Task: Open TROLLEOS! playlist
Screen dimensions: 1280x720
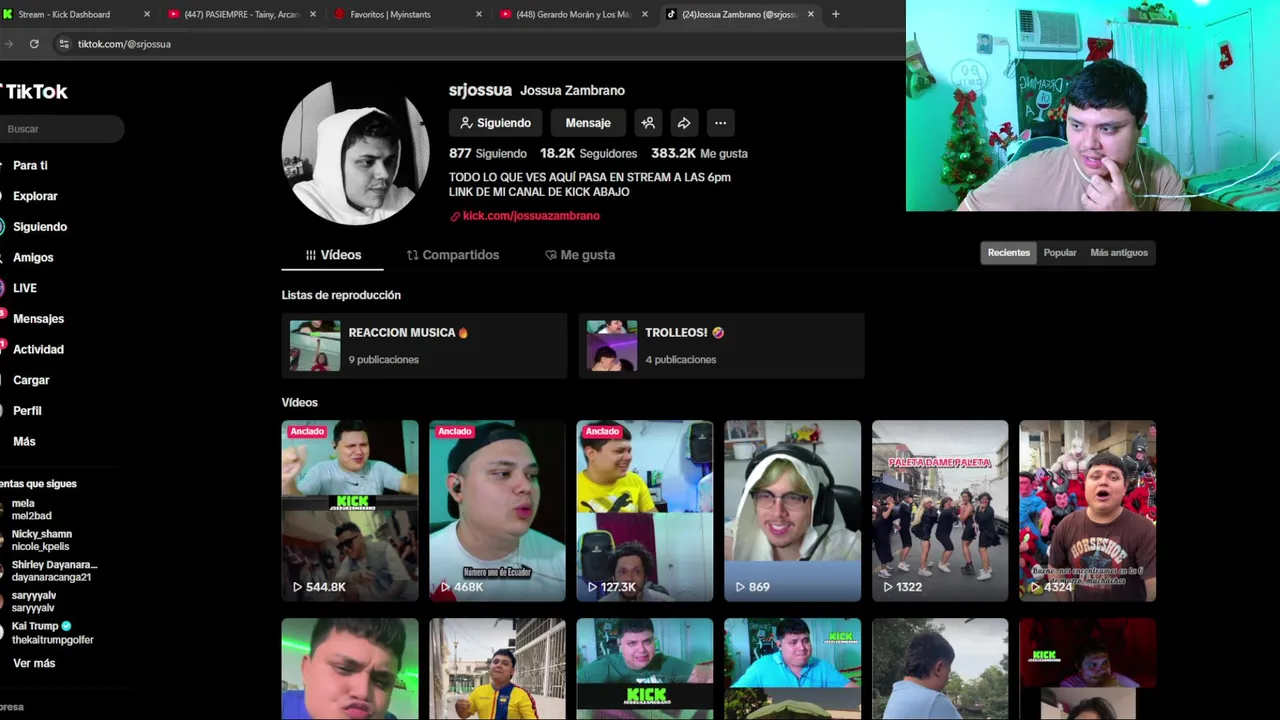Action: tap(721, 346)
